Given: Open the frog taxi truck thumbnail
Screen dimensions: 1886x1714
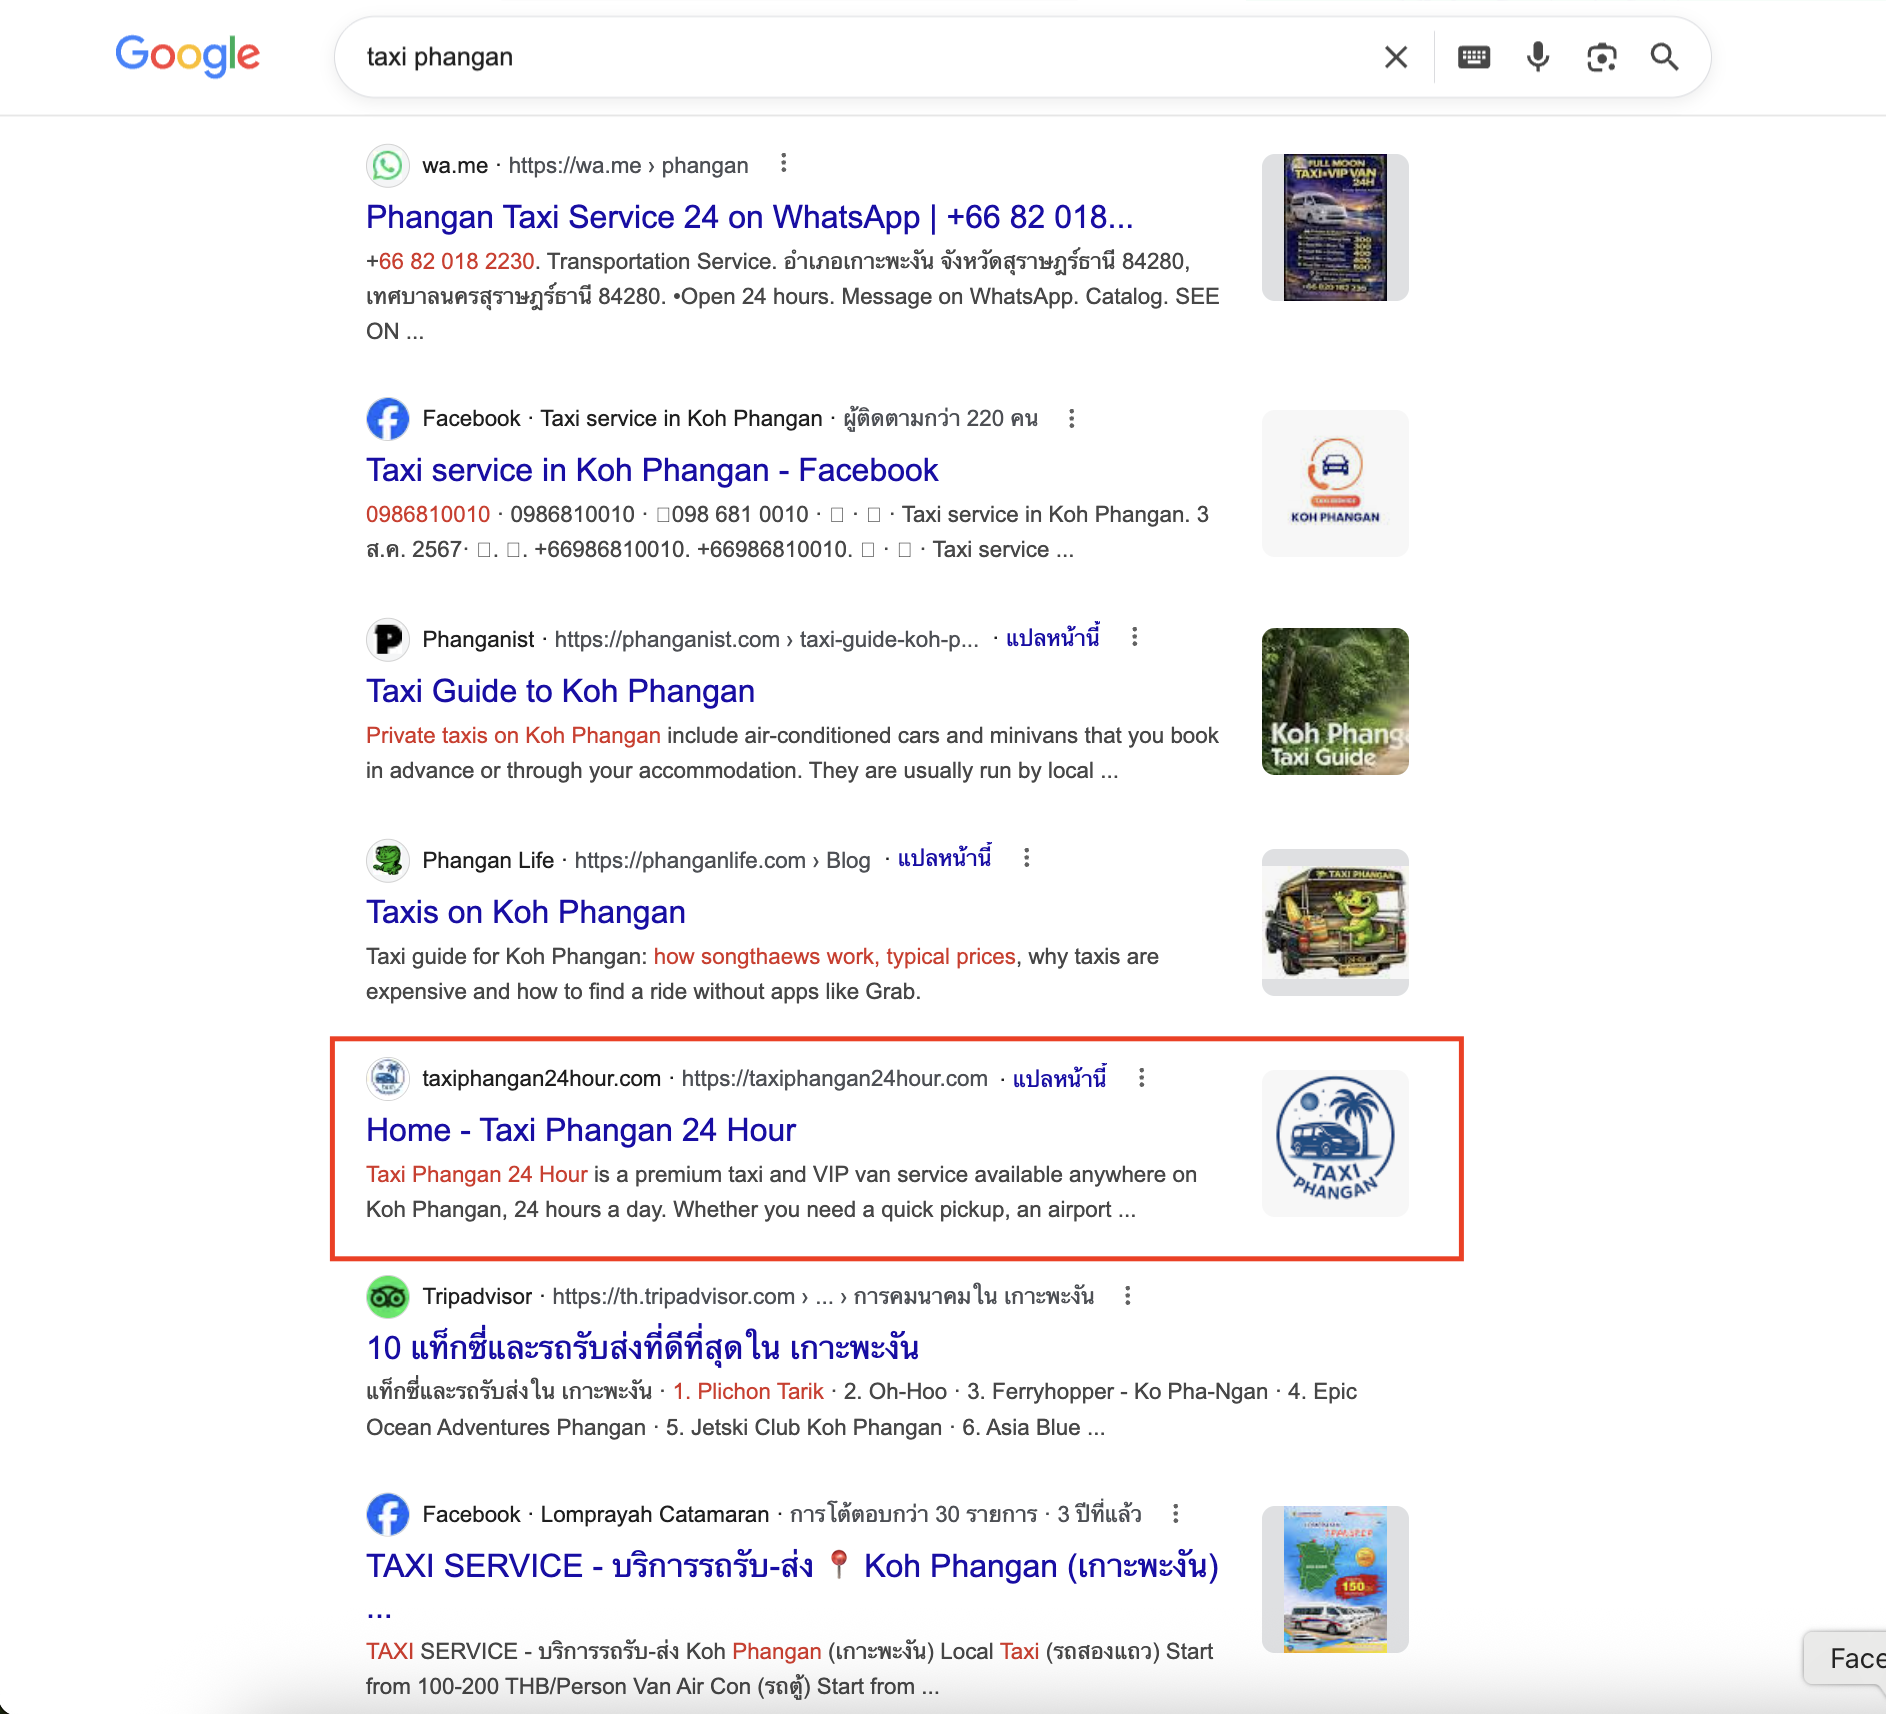Looking at the screenshot, I should tap(1335, 922).
